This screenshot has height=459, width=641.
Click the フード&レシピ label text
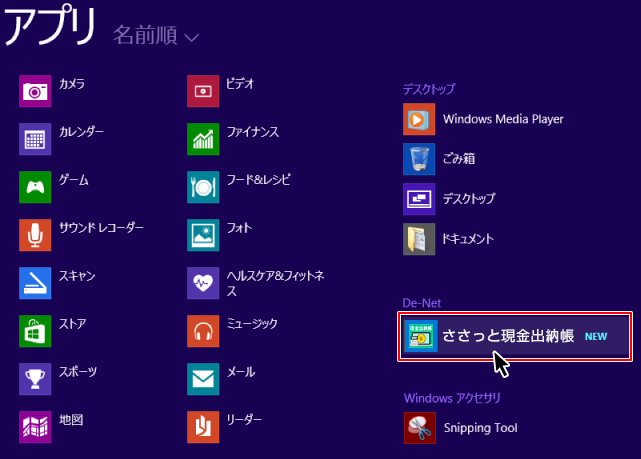click(259, 179)
